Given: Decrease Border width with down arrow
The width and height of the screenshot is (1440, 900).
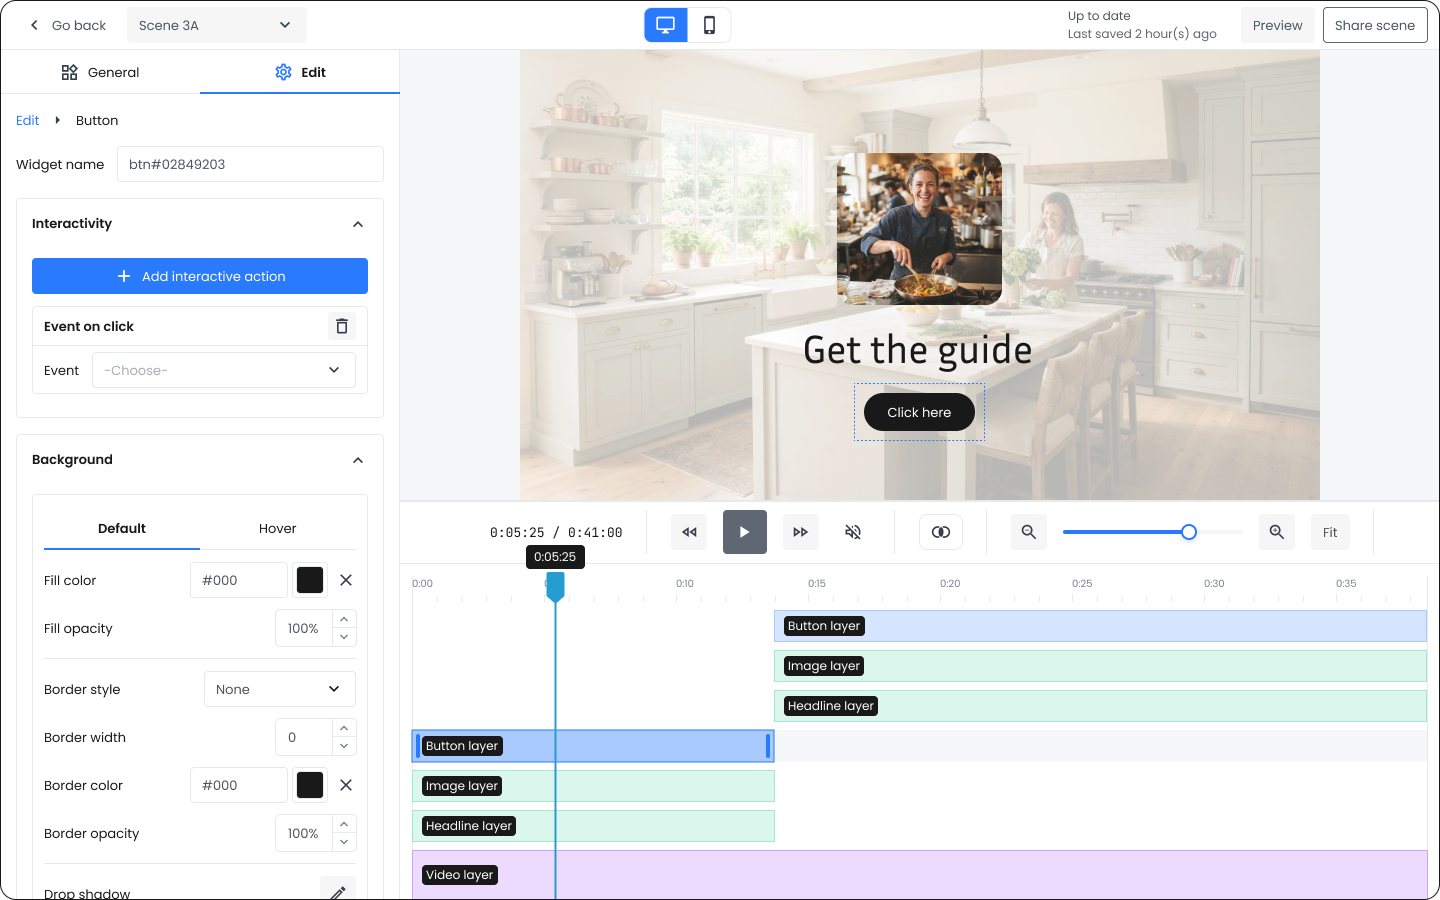Looking at the screenshot, I should pos(344,746).
